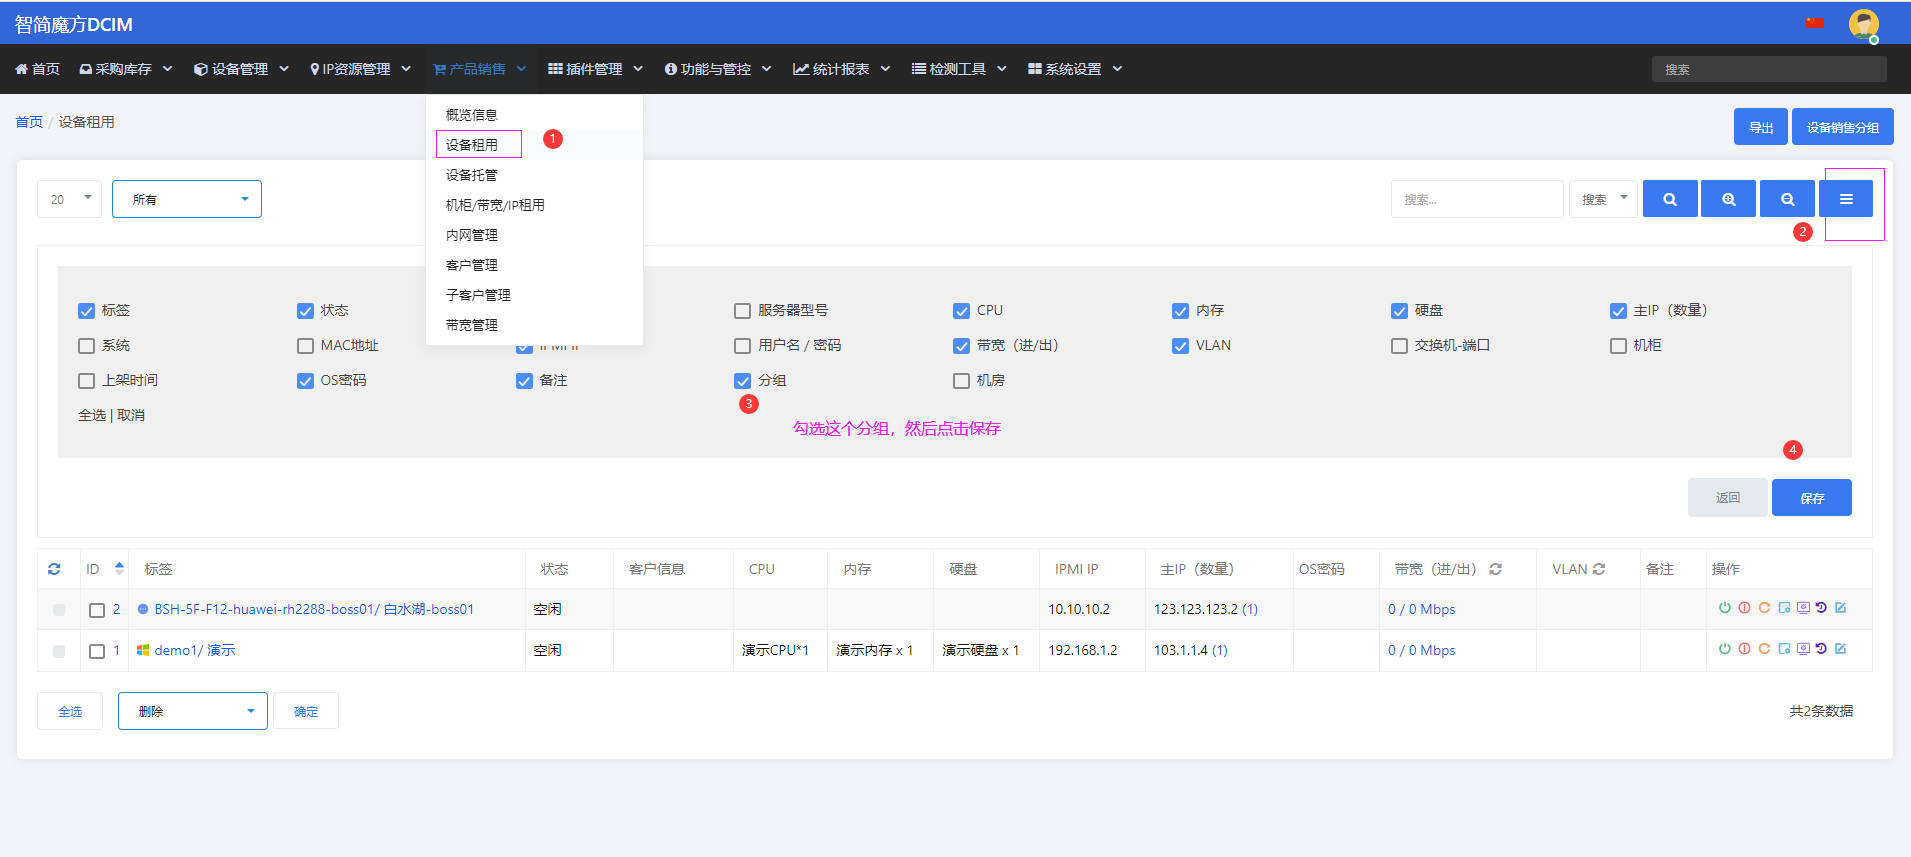Expand the IP资源管理 menu
Viewport: 1911px width, 857px height.
click(x=360, y=69)
